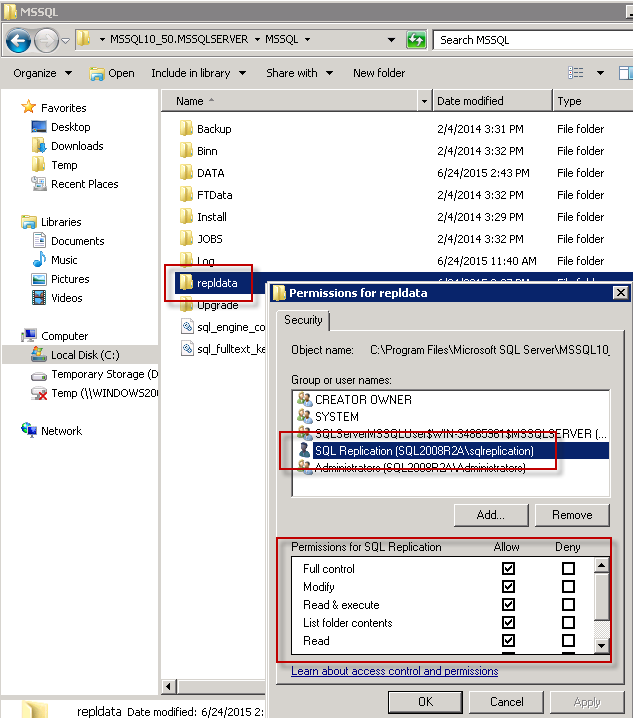The image size is (633, 718).
Task: Click the Search MSSQL field
Action: [x=533, y=40]
